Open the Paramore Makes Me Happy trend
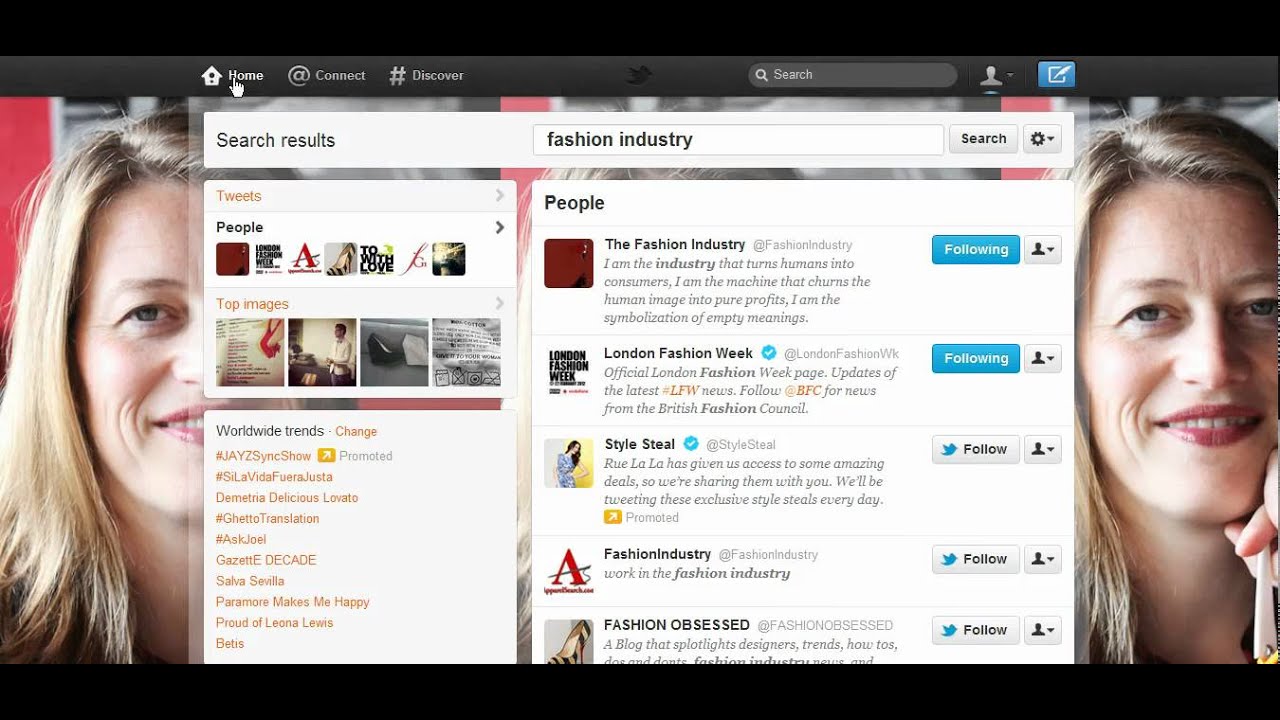 tap(293, 602)
